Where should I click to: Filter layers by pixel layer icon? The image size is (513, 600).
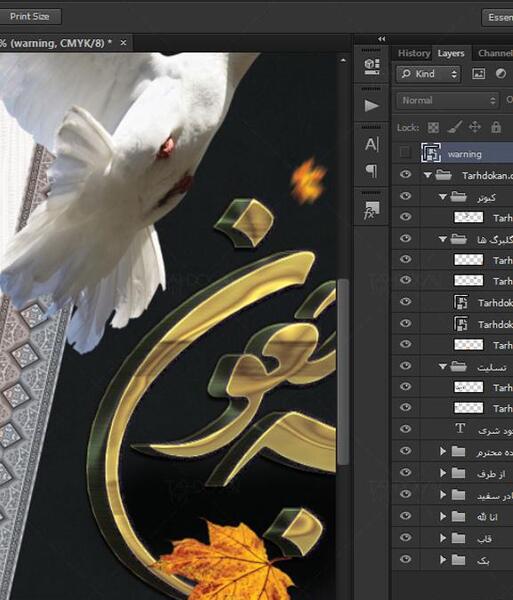point(479,73)
